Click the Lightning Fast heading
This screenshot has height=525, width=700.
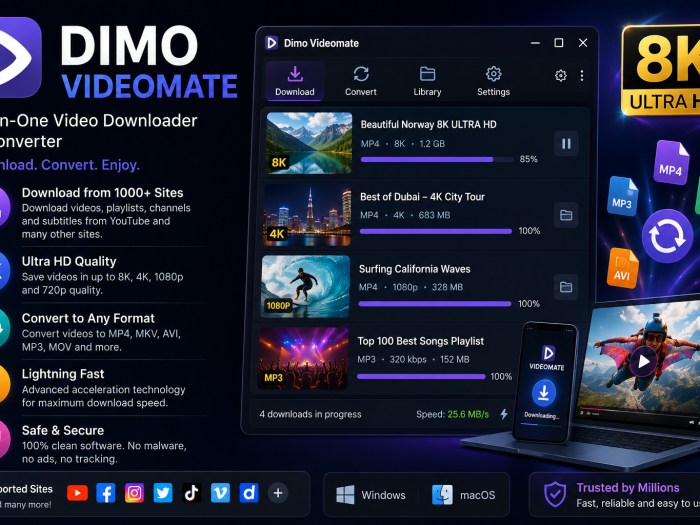63,374
